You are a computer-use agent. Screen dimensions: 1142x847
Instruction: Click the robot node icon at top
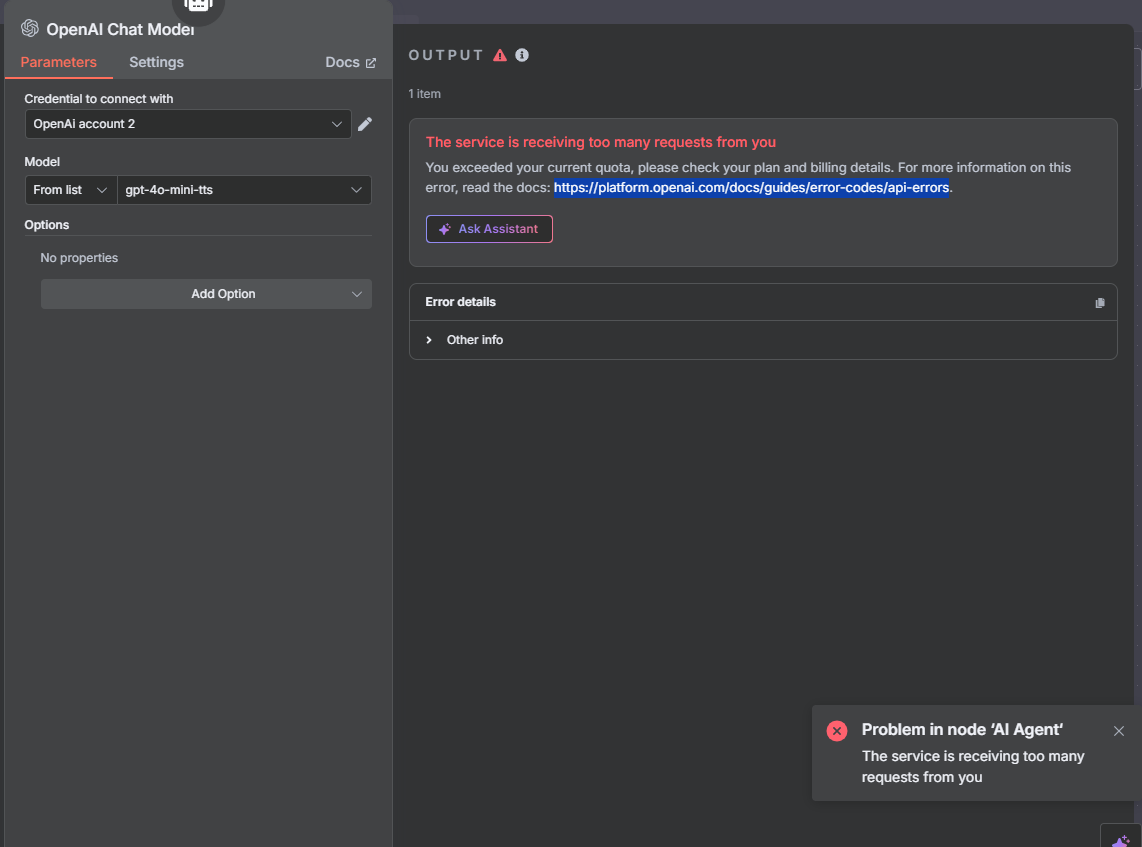point(198,7)
